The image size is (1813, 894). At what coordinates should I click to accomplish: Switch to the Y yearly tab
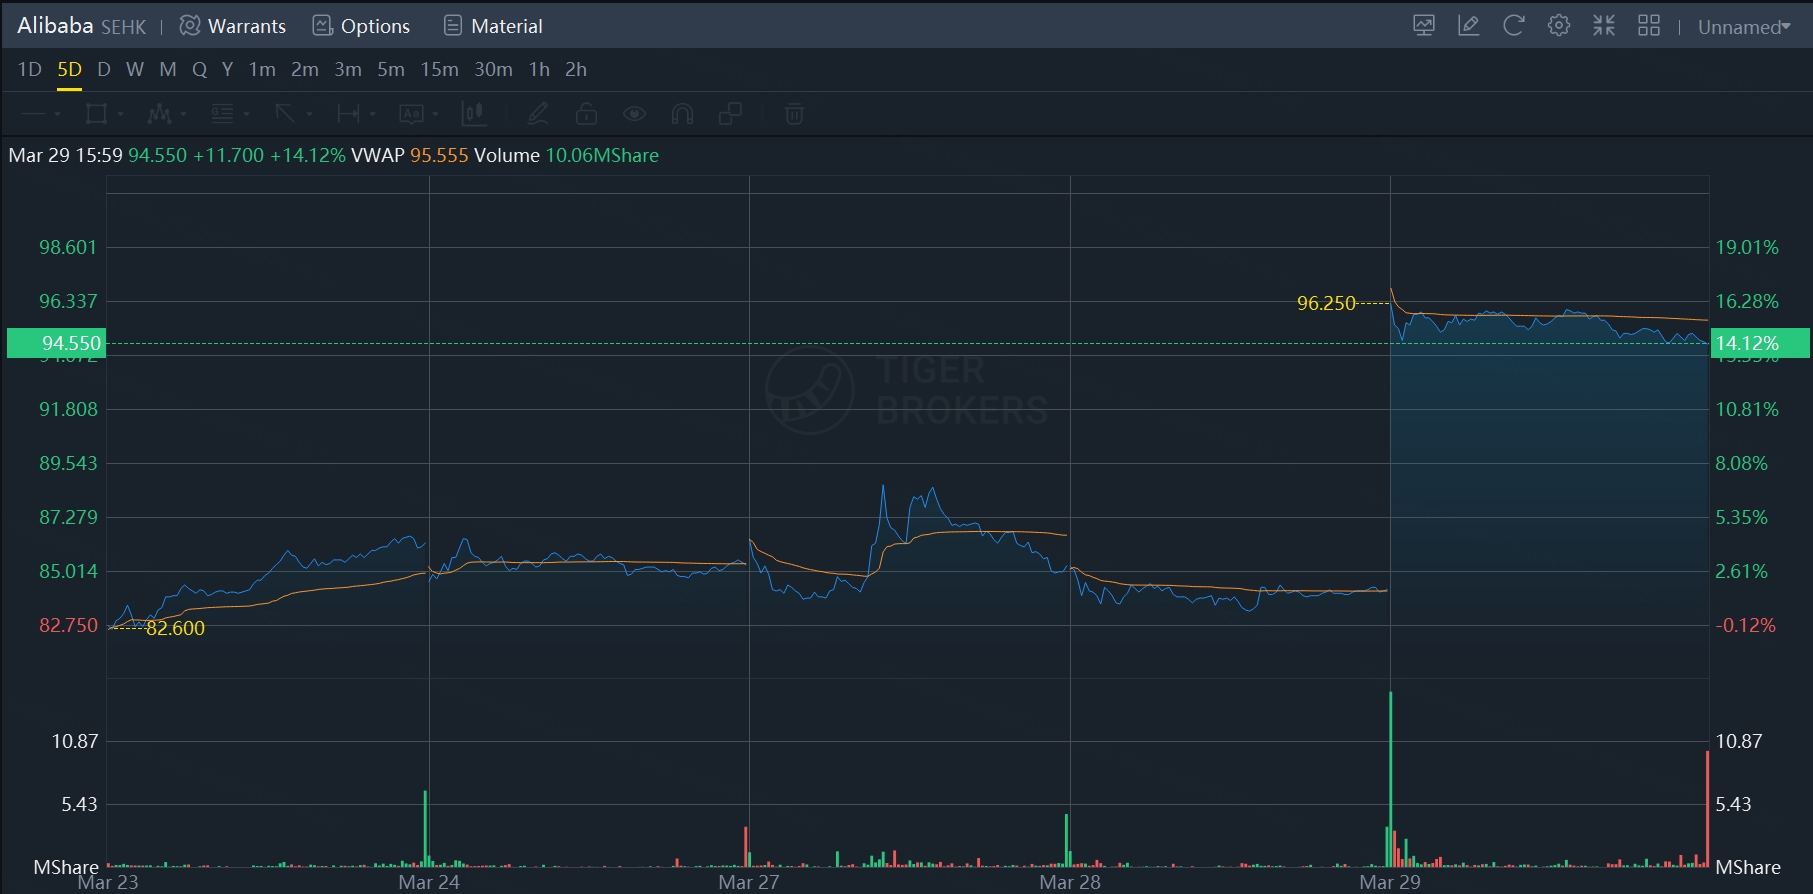[228, 69]
